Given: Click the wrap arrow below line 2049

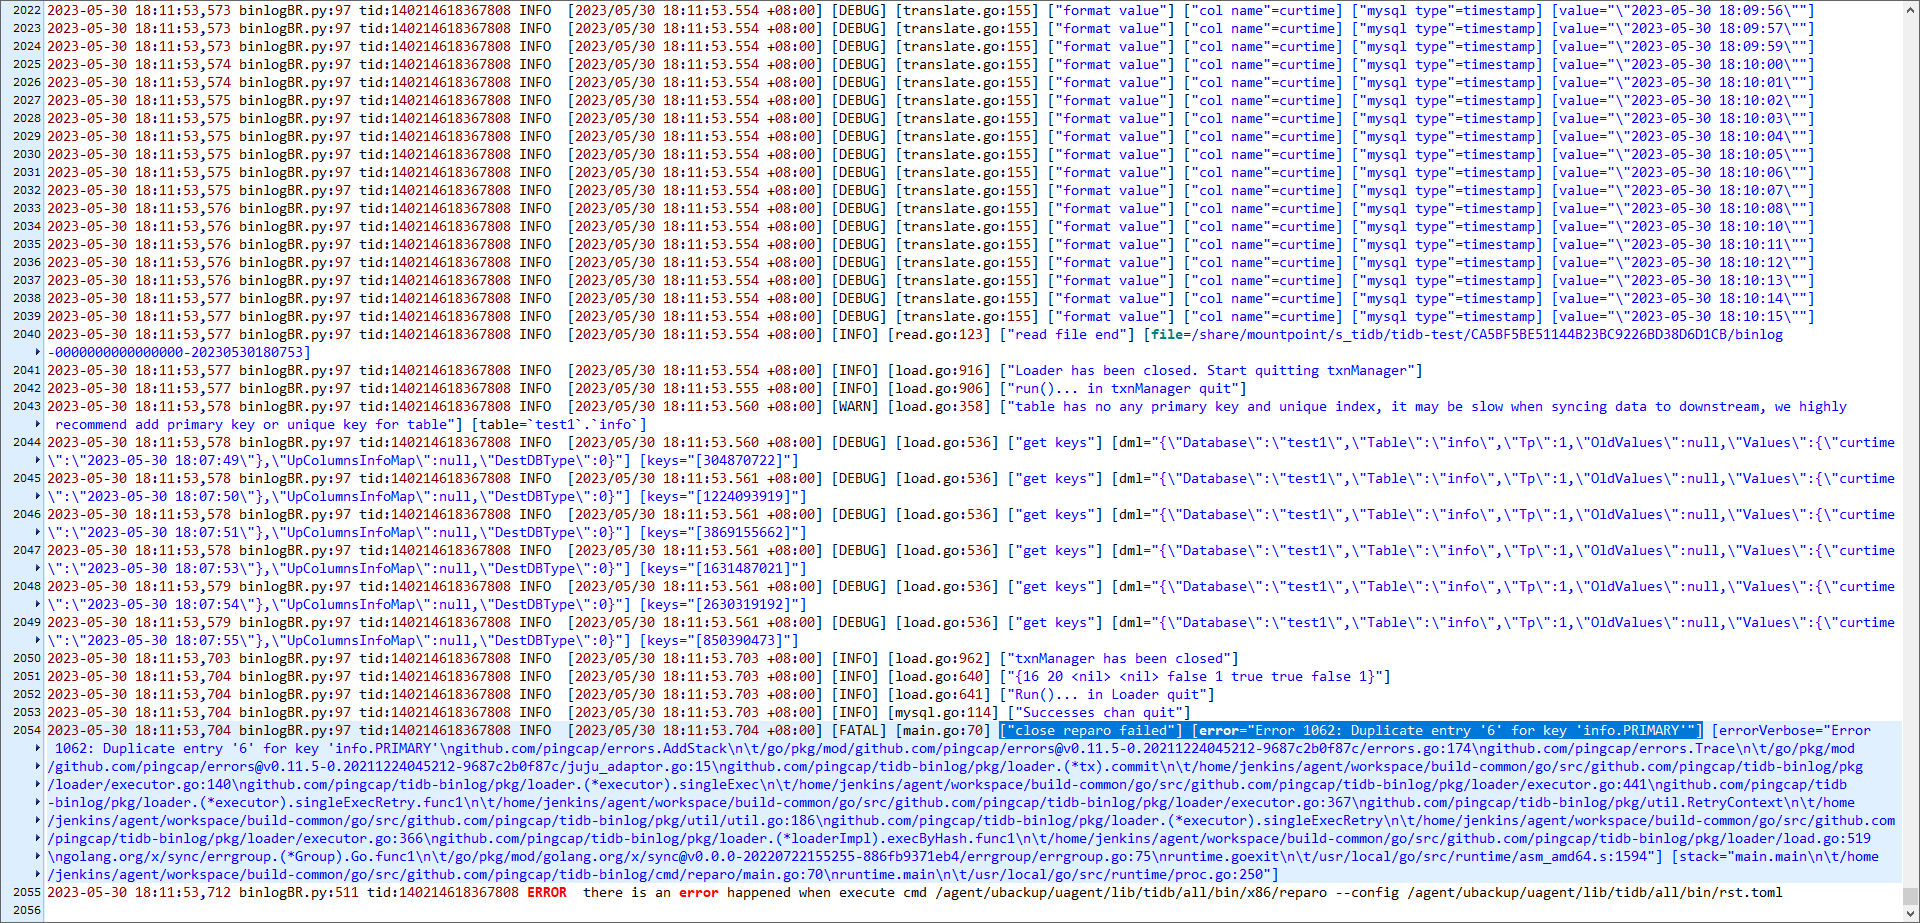Looking at the screenshot, I should [38, 641].
